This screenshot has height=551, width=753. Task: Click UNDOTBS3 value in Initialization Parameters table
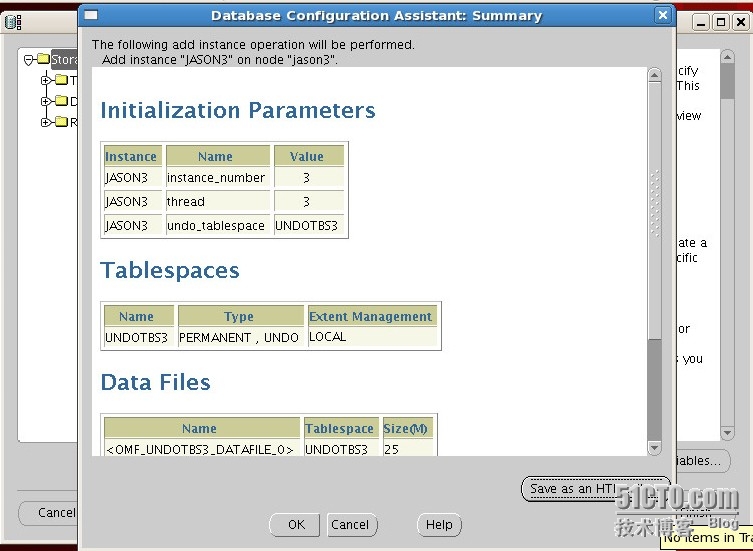click(307, 225)
